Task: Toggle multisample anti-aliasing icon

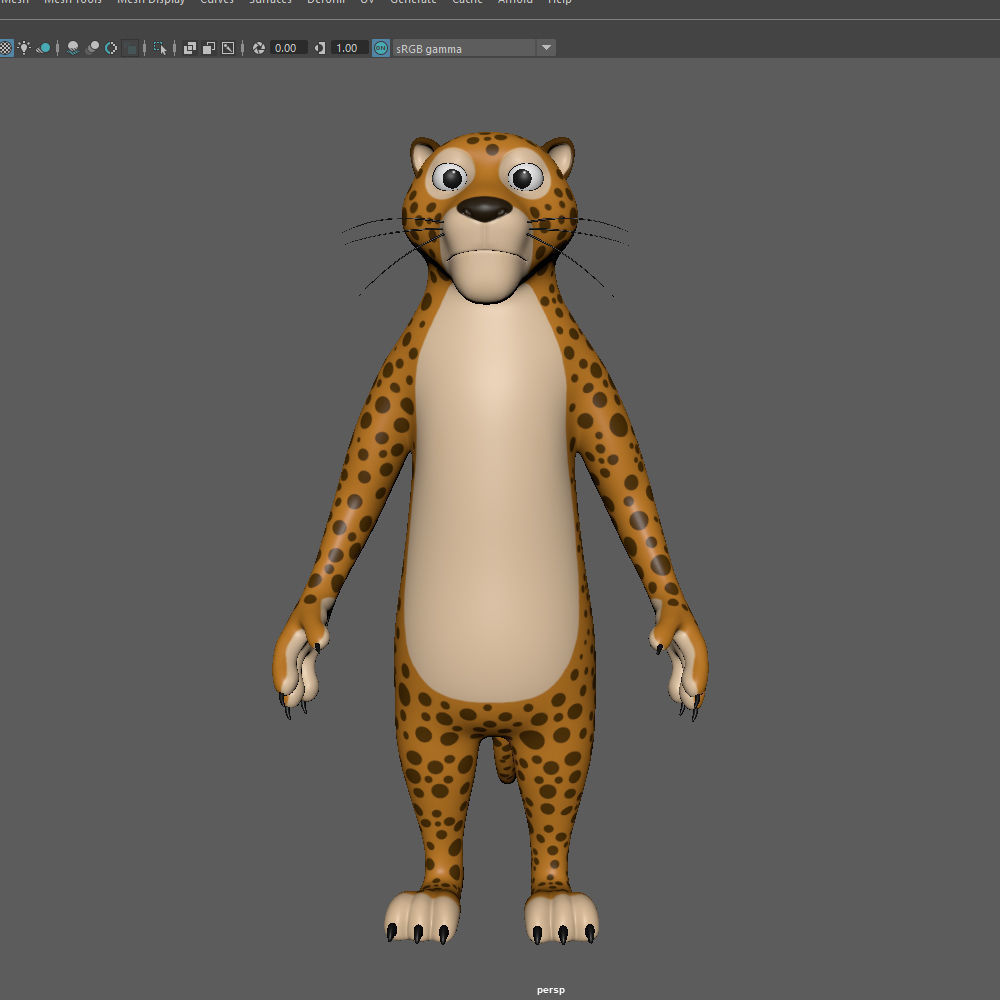Action: tap(111, 48)
